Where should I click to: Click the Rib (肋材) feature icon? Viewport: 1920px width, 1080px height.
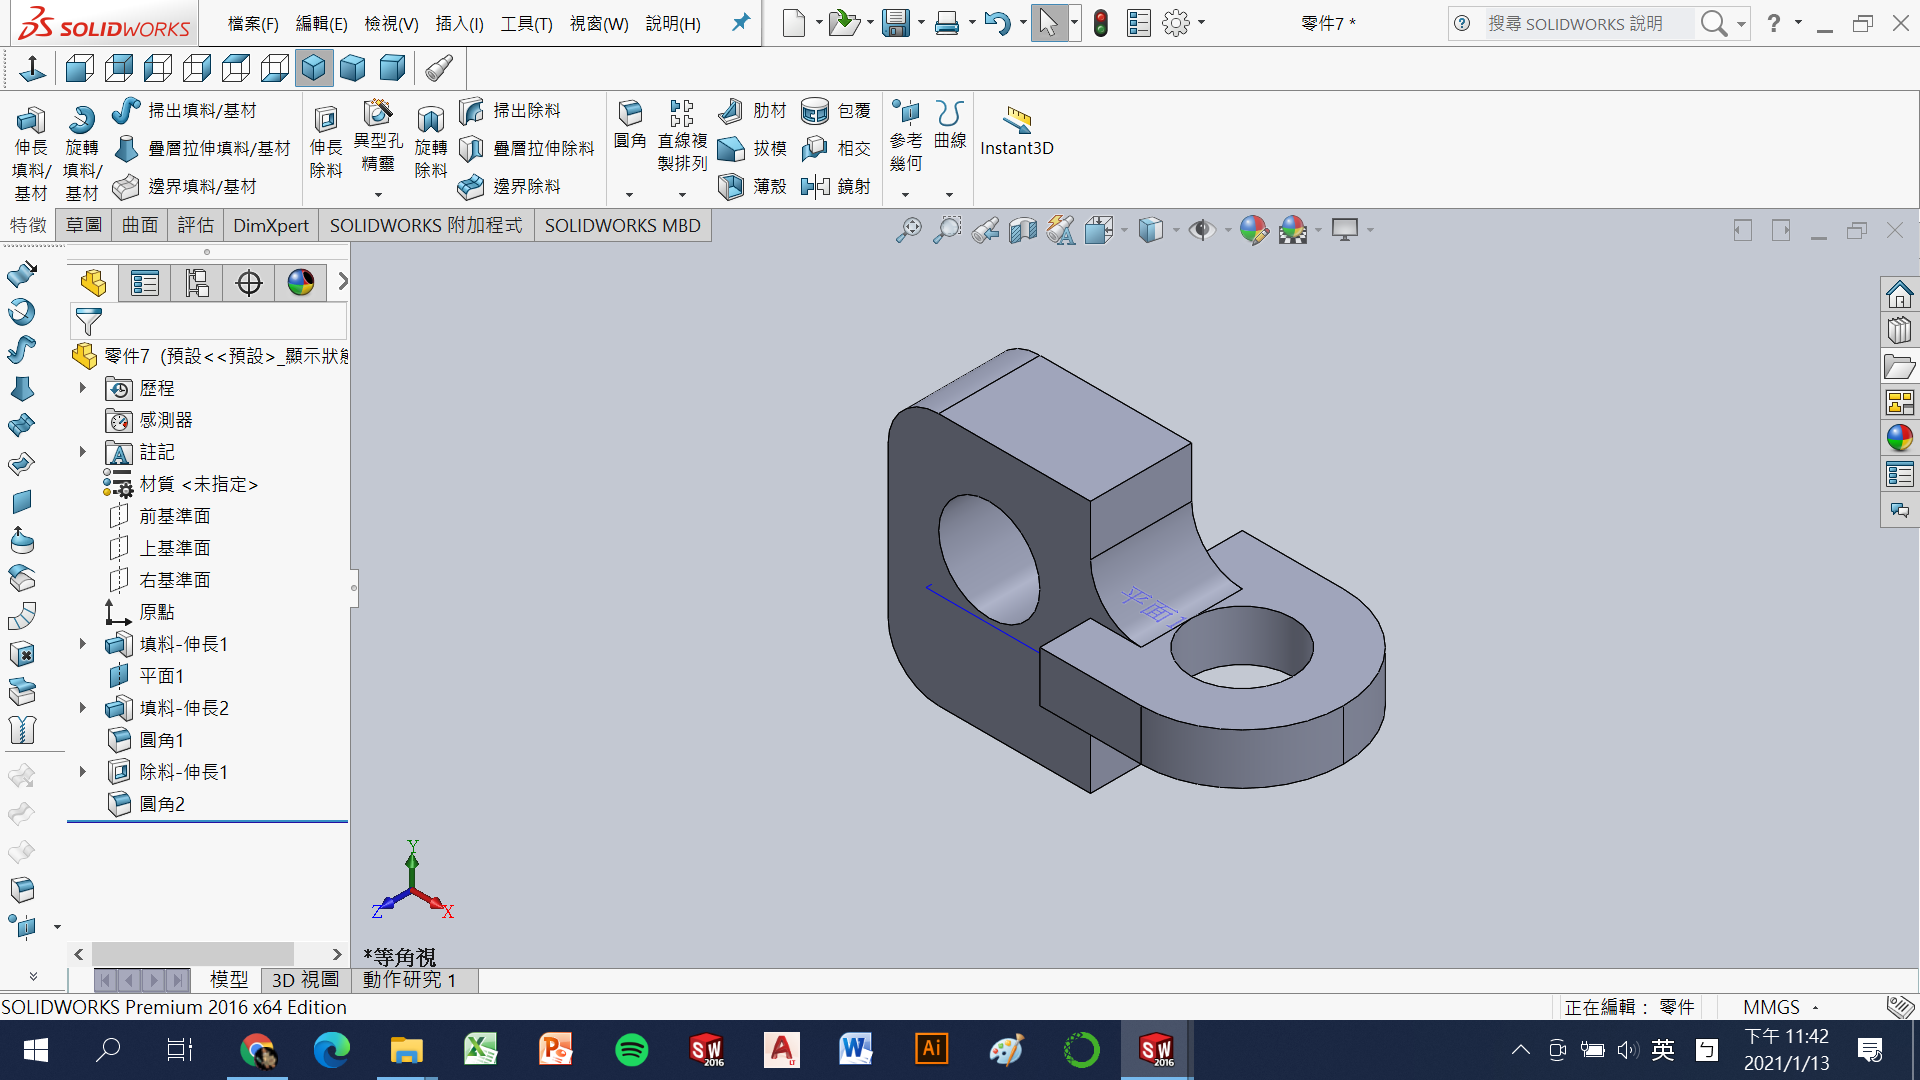click(731, 110)
